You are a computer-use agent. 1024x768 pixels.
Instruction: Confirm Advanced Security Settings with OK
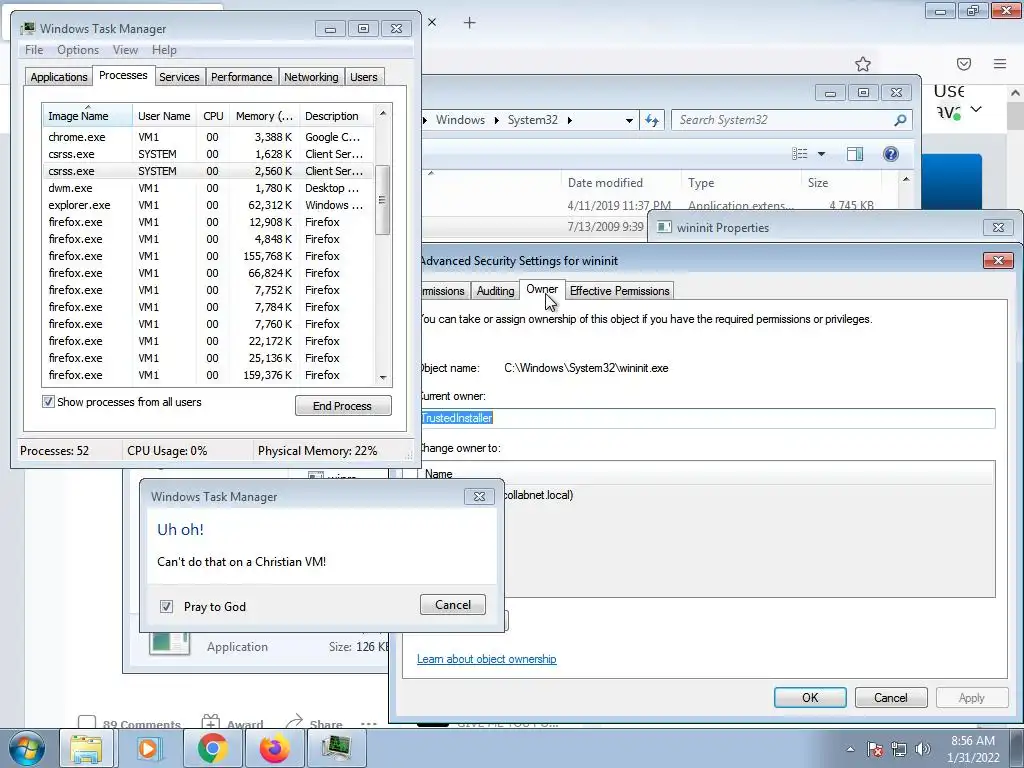tap(810, 697)
